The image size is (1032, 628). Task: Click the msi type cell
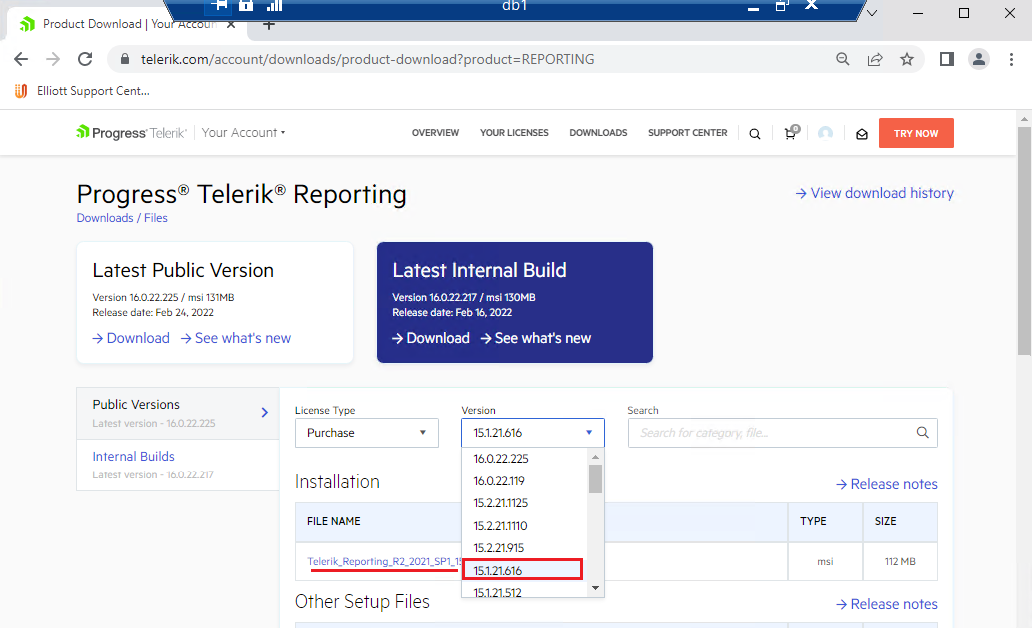[825, 562]
